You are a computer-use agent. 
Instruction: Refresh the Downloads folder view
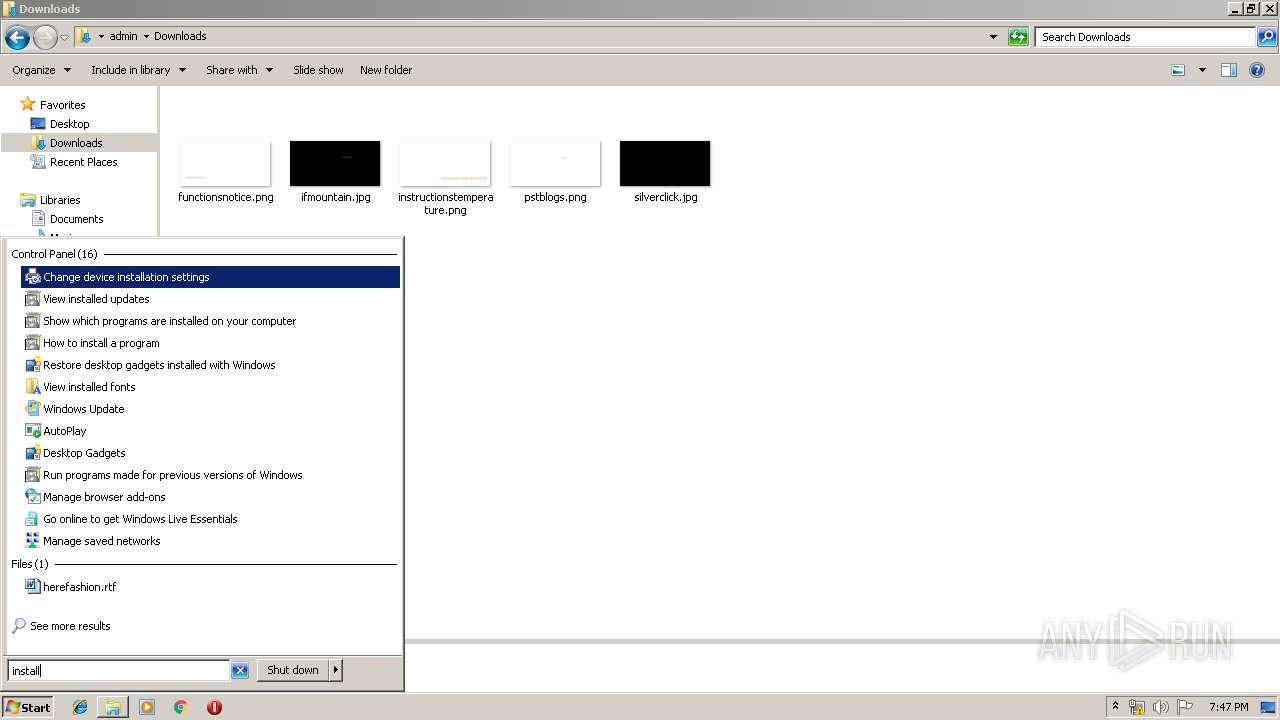[x=1018, y=37]
